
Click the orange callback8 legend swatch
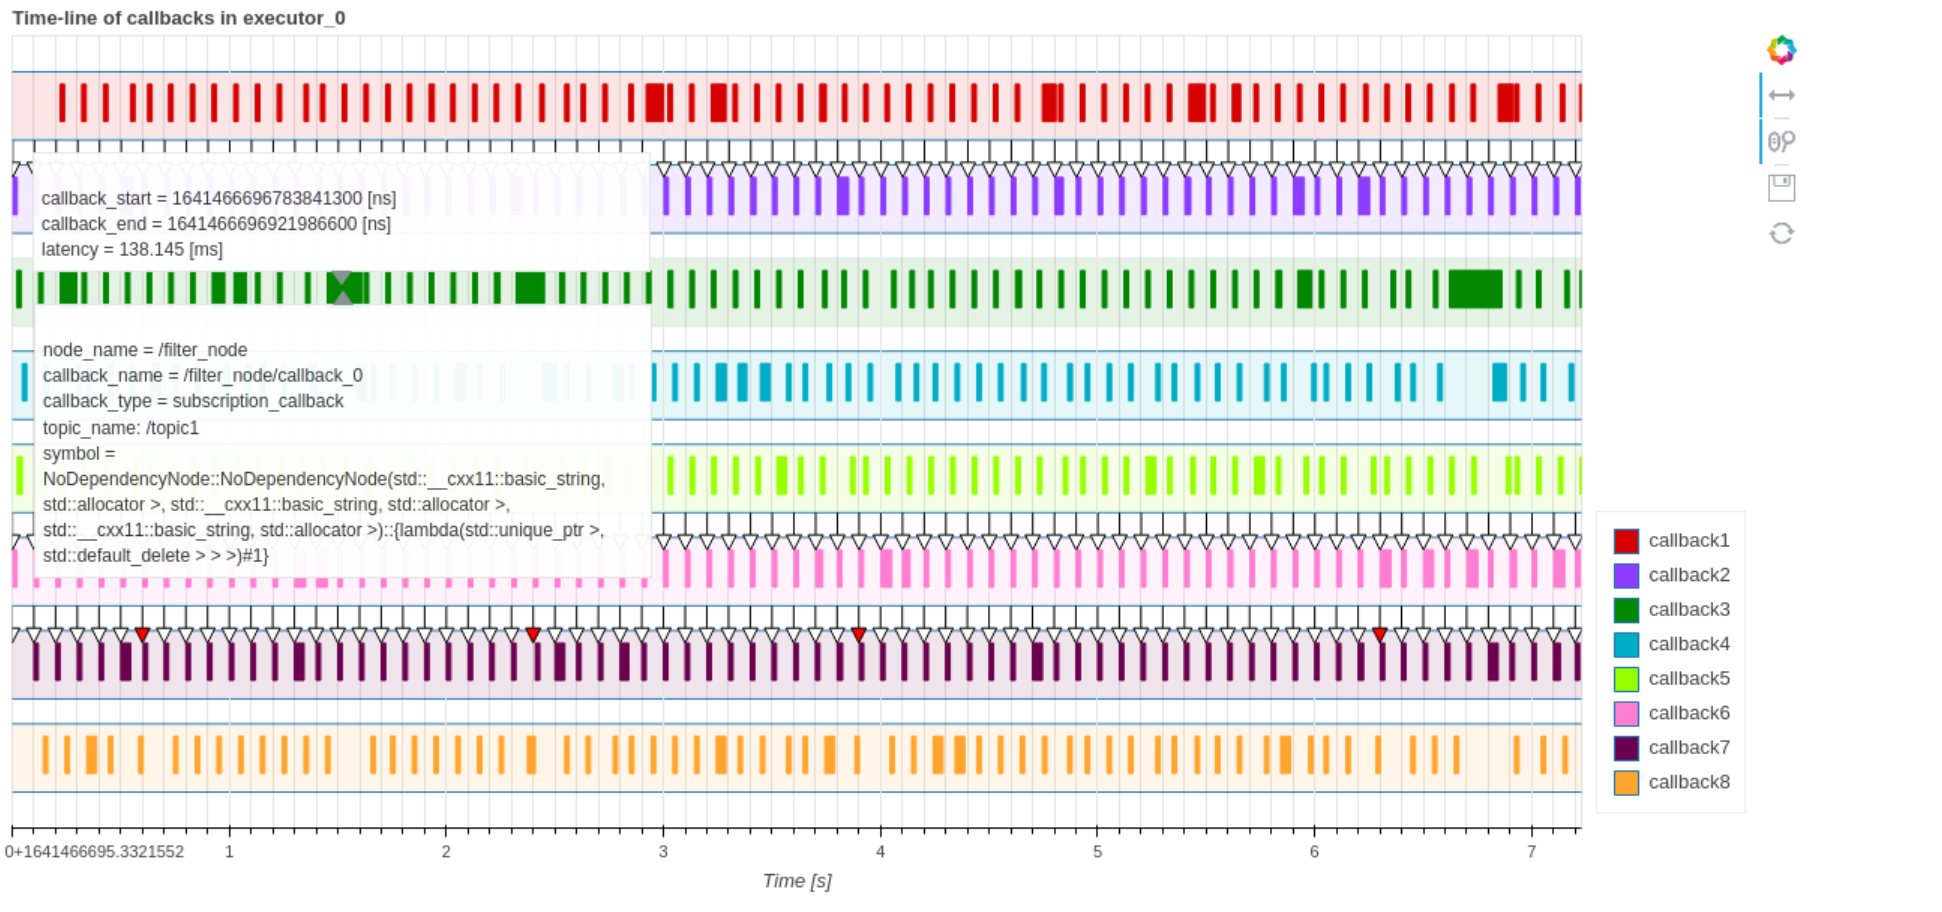(1626, 783)
